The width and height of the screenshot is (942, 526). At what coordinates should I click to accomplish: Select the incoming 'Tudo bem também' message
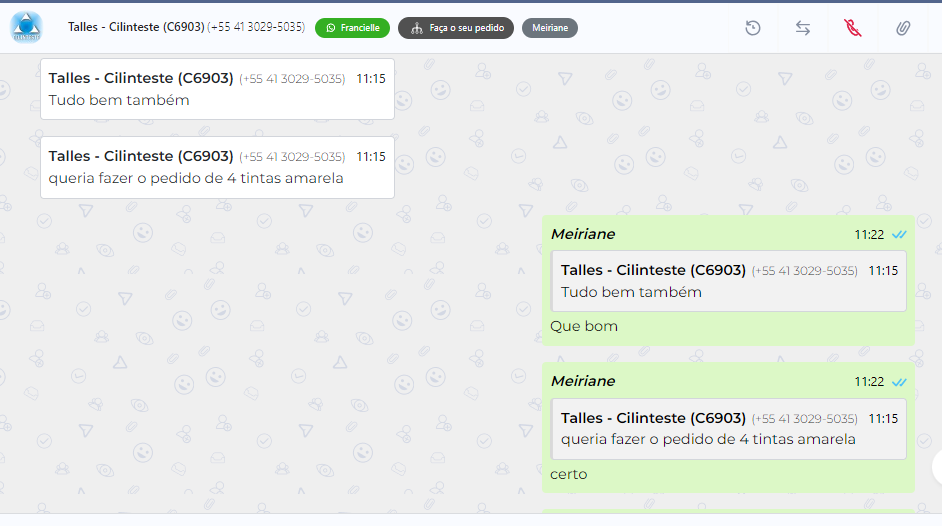point(217,89)
